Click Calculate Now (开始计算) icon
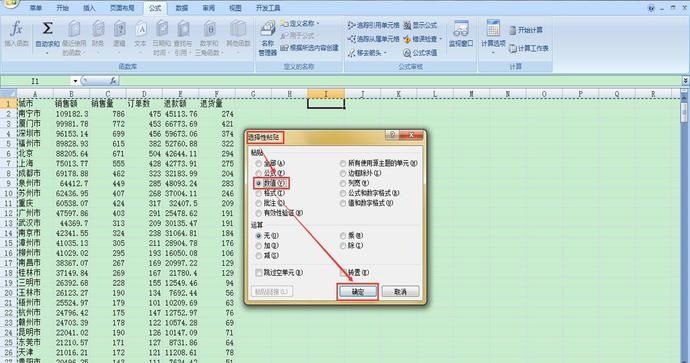The height and width of the screenshot is (363, 690). (x=513, y=30)
